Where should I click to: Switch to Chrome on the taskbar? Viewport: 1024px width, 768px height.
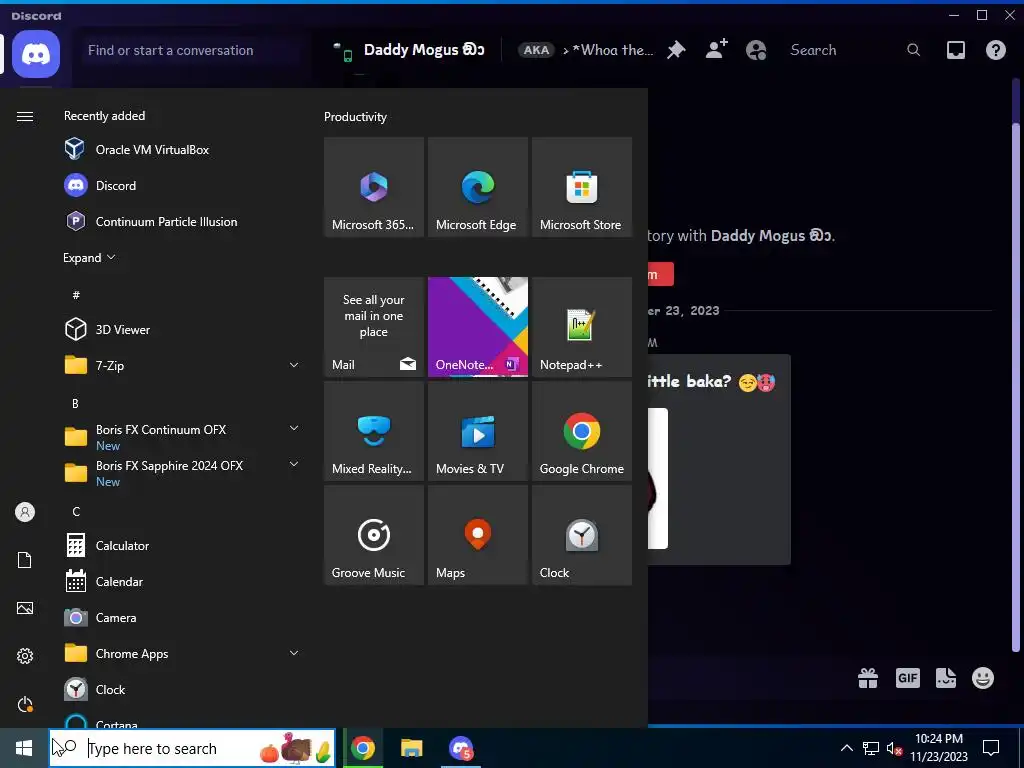point(363,748)
